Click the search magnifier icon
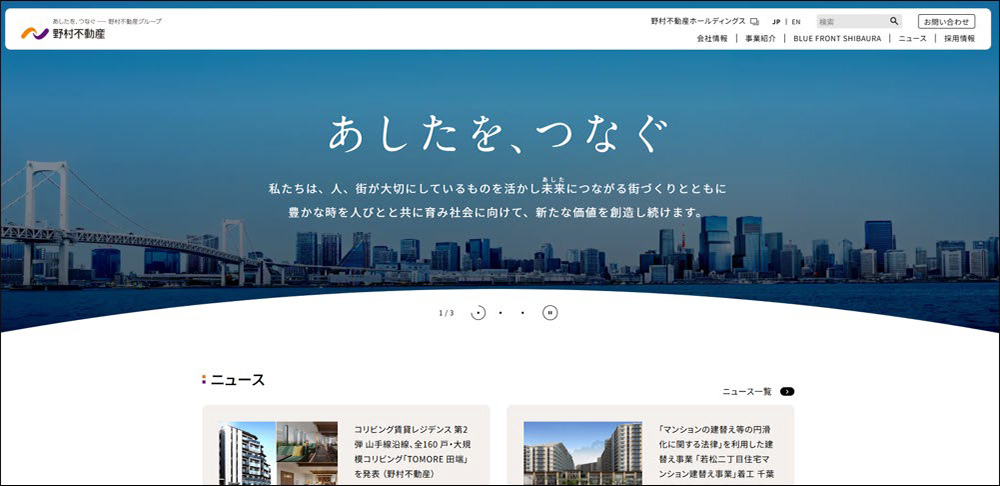This screenshot has height=486, width=1000. point(893,21)
